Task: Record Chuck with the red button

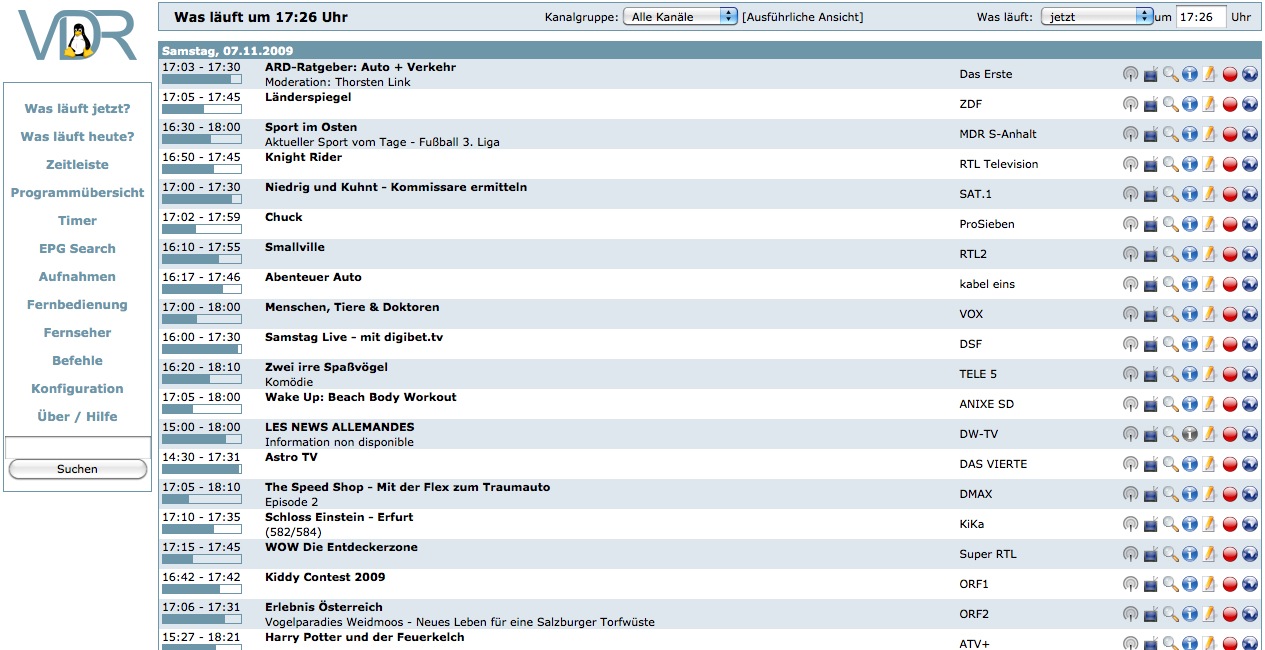Action: tap(1230, 224)
